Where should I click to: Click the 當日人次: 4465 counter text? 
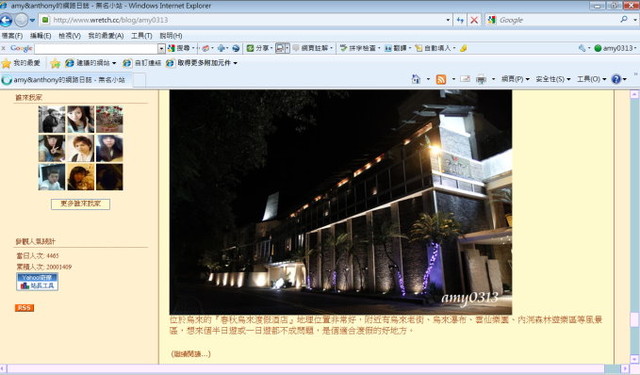38,256
